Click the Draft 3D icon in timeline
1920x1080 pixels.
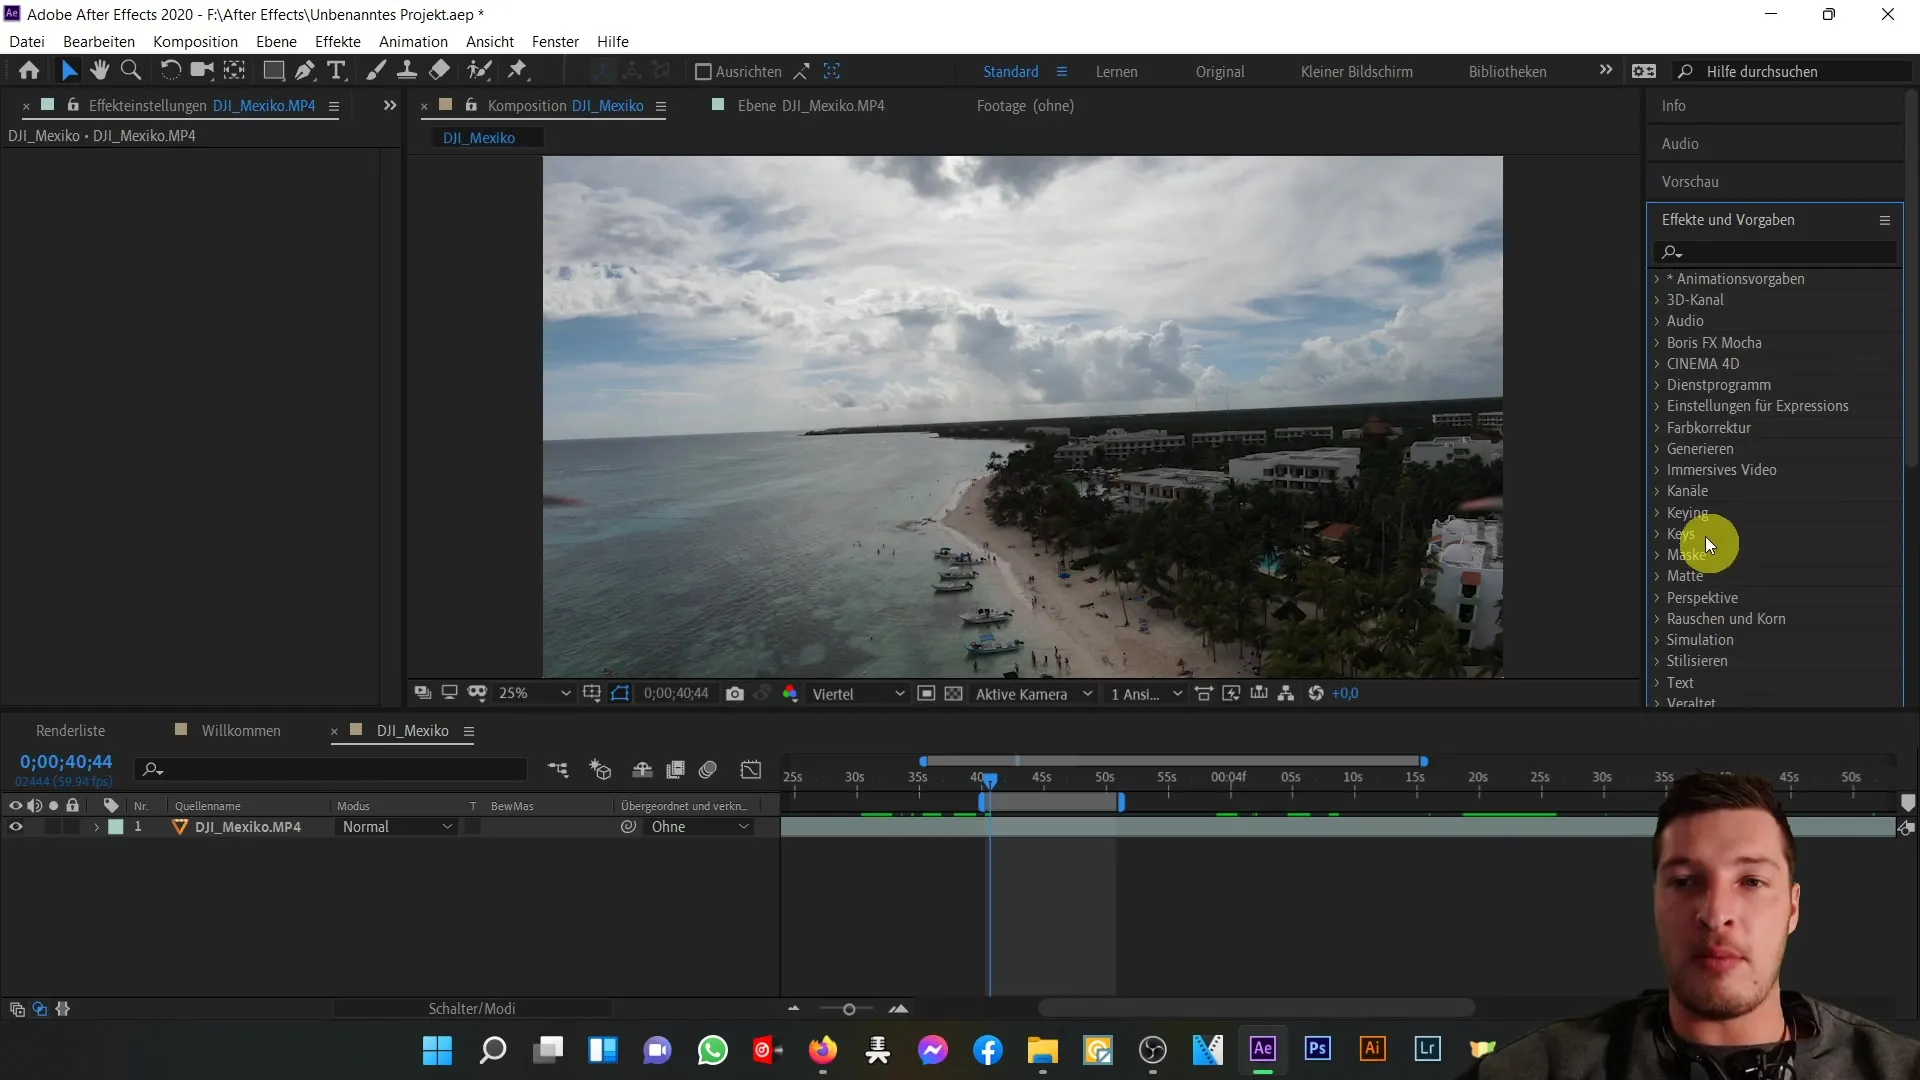coord(600,769)
